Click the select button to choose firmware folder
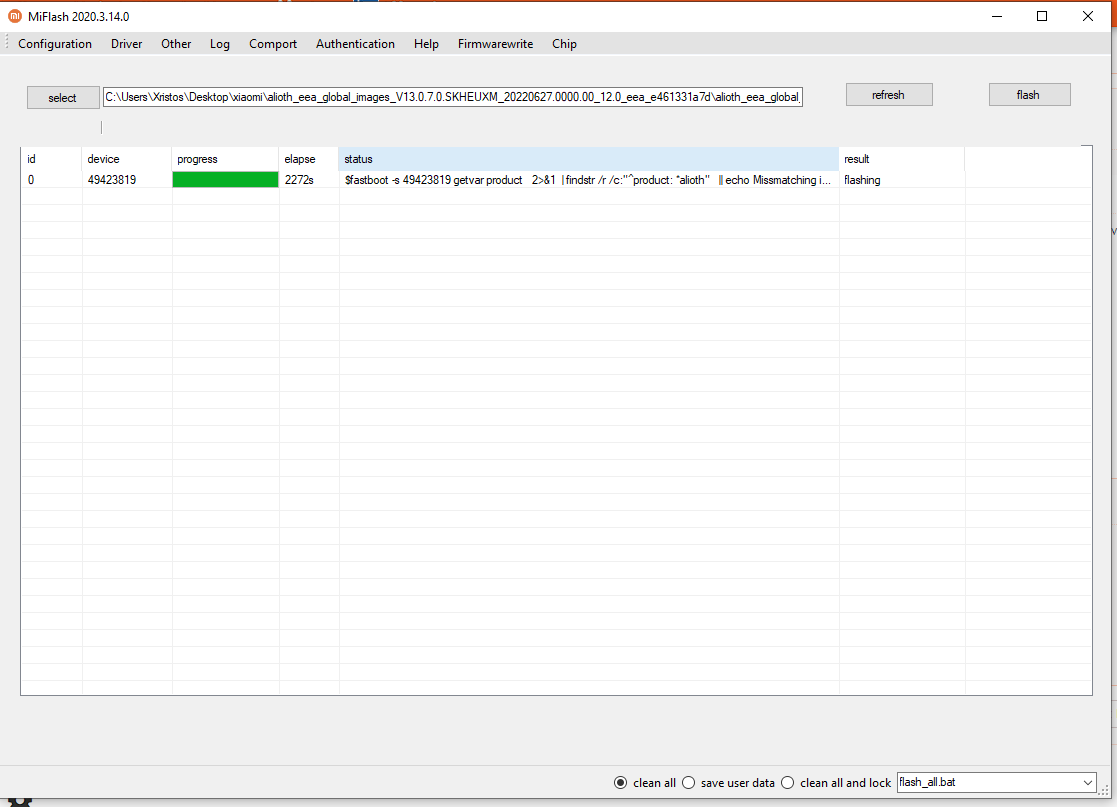This screenshot has height=807, width=1117. pos(63,98)
